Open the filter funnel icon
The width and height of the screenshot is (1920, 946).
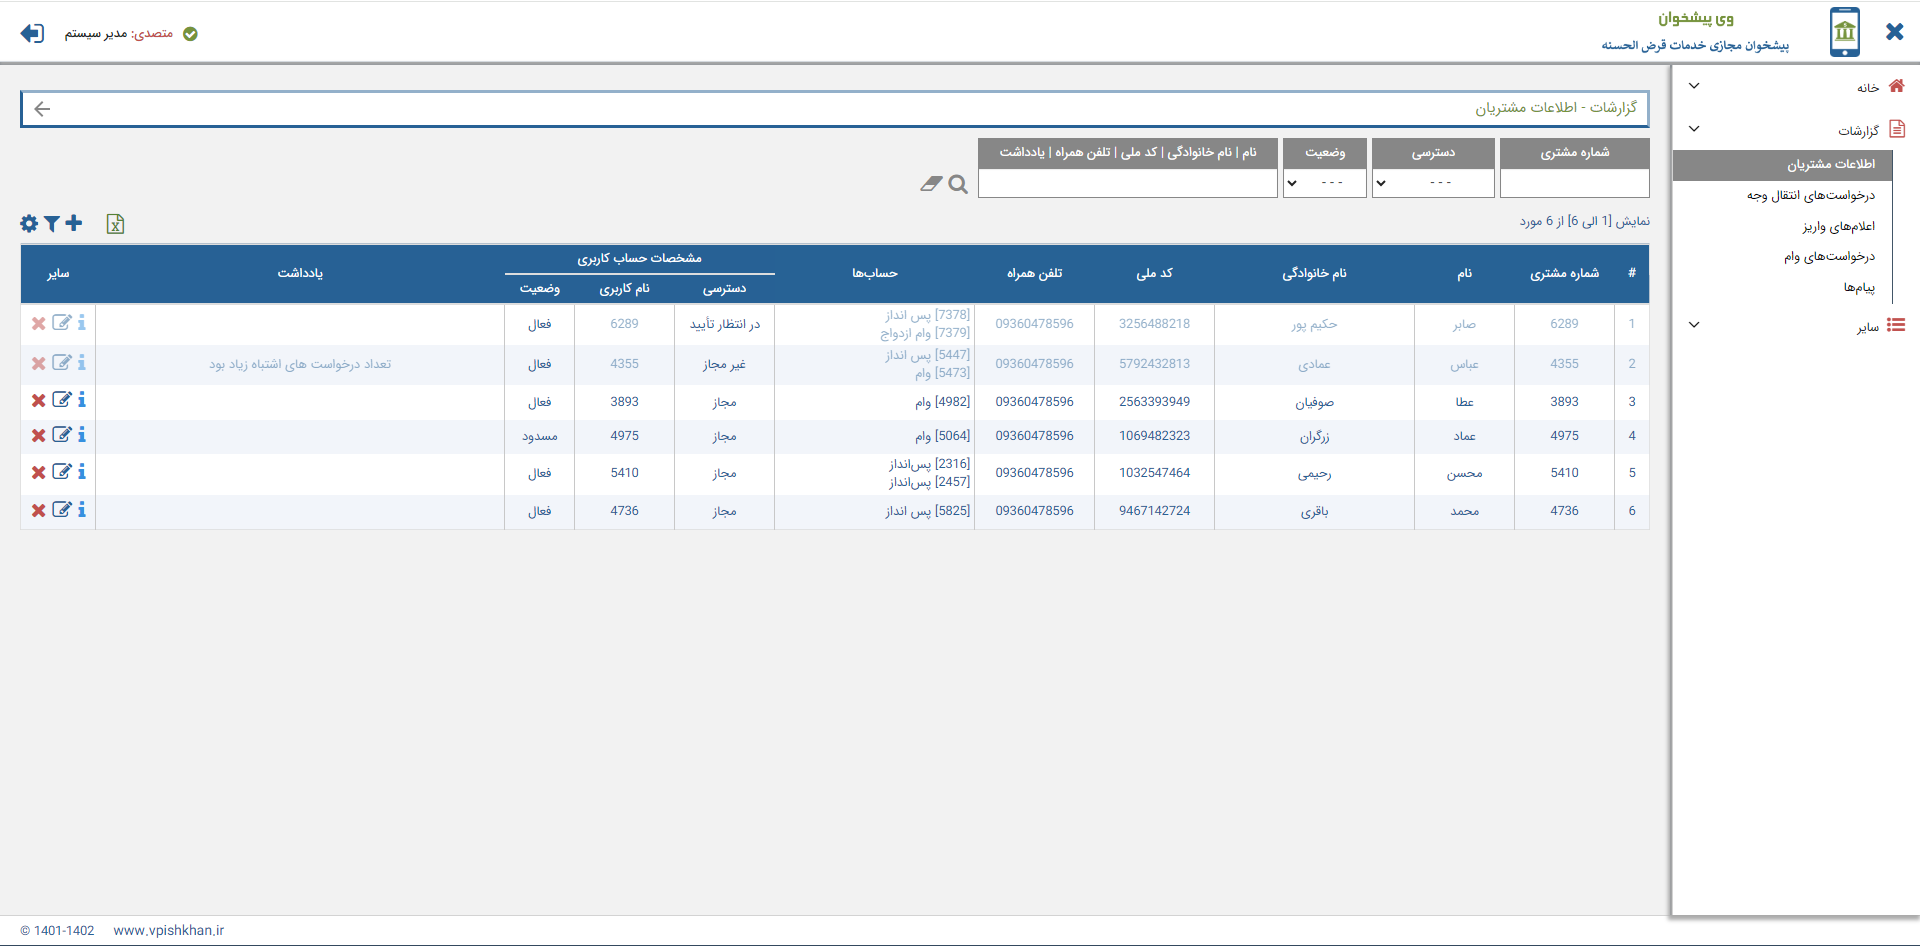point(52,224)
